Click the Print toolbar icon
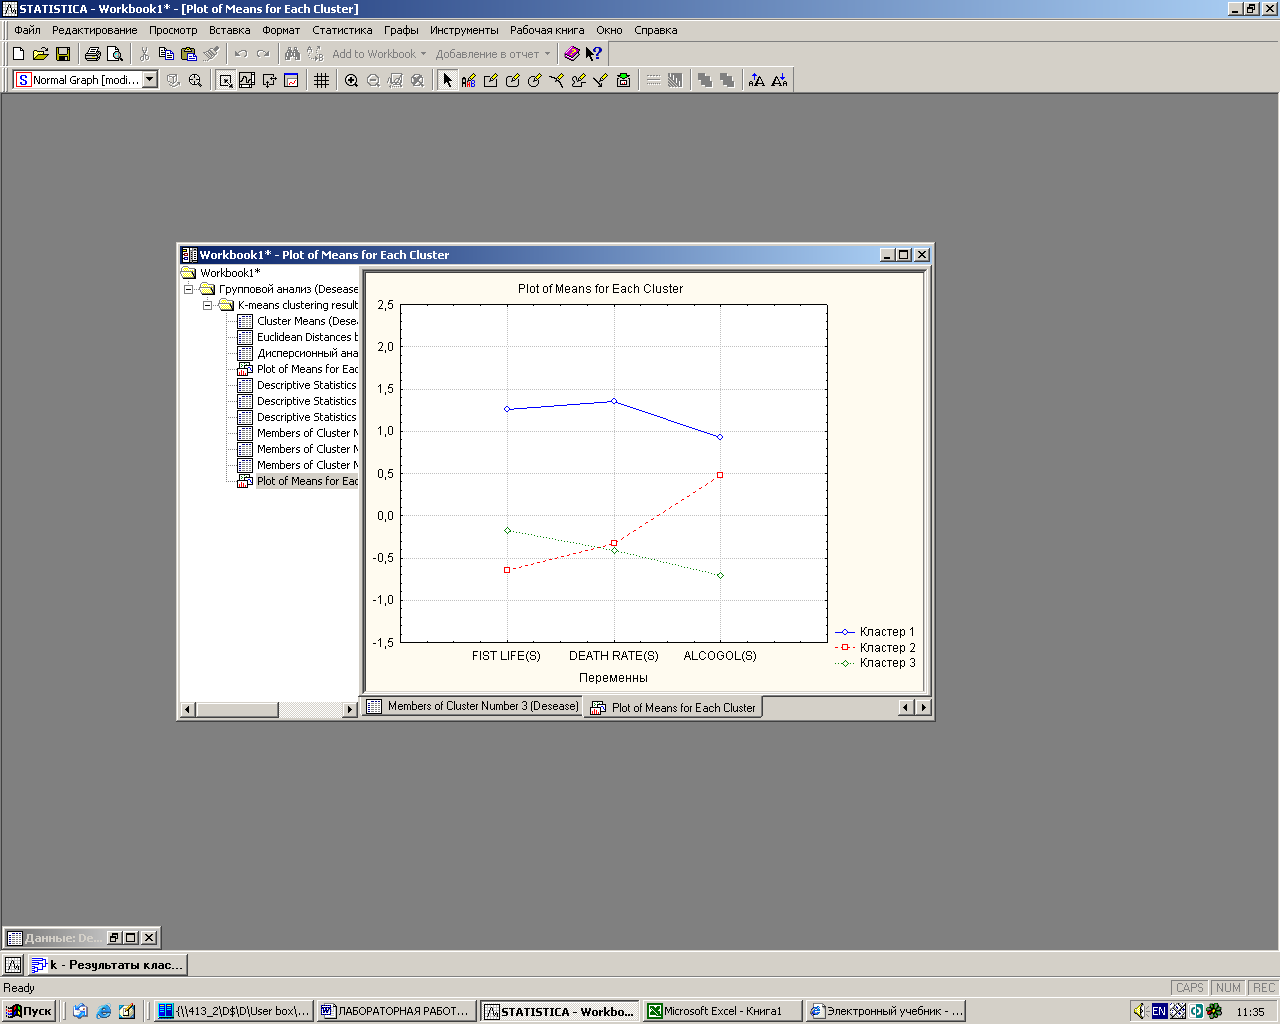The height and width of the screenshot is (1024, 1280). [x=93, y=54]
